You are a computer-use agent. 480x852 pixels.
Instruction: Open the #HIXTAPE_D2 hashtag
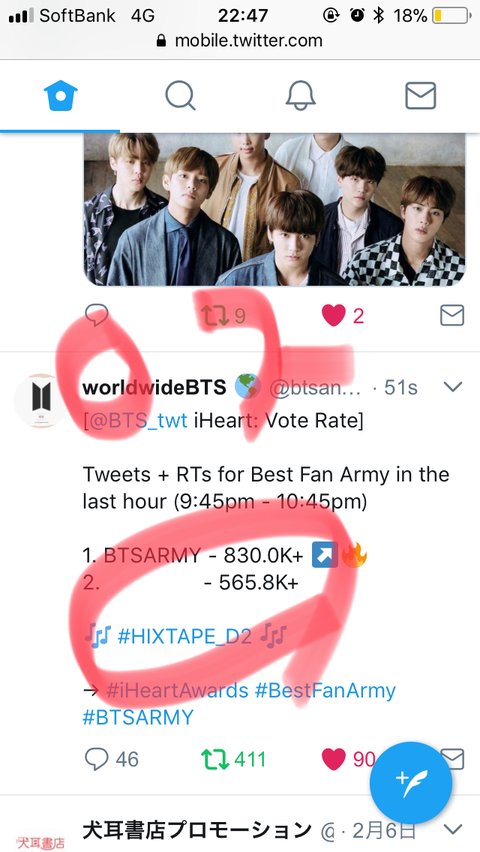click(x=185, y=636)
